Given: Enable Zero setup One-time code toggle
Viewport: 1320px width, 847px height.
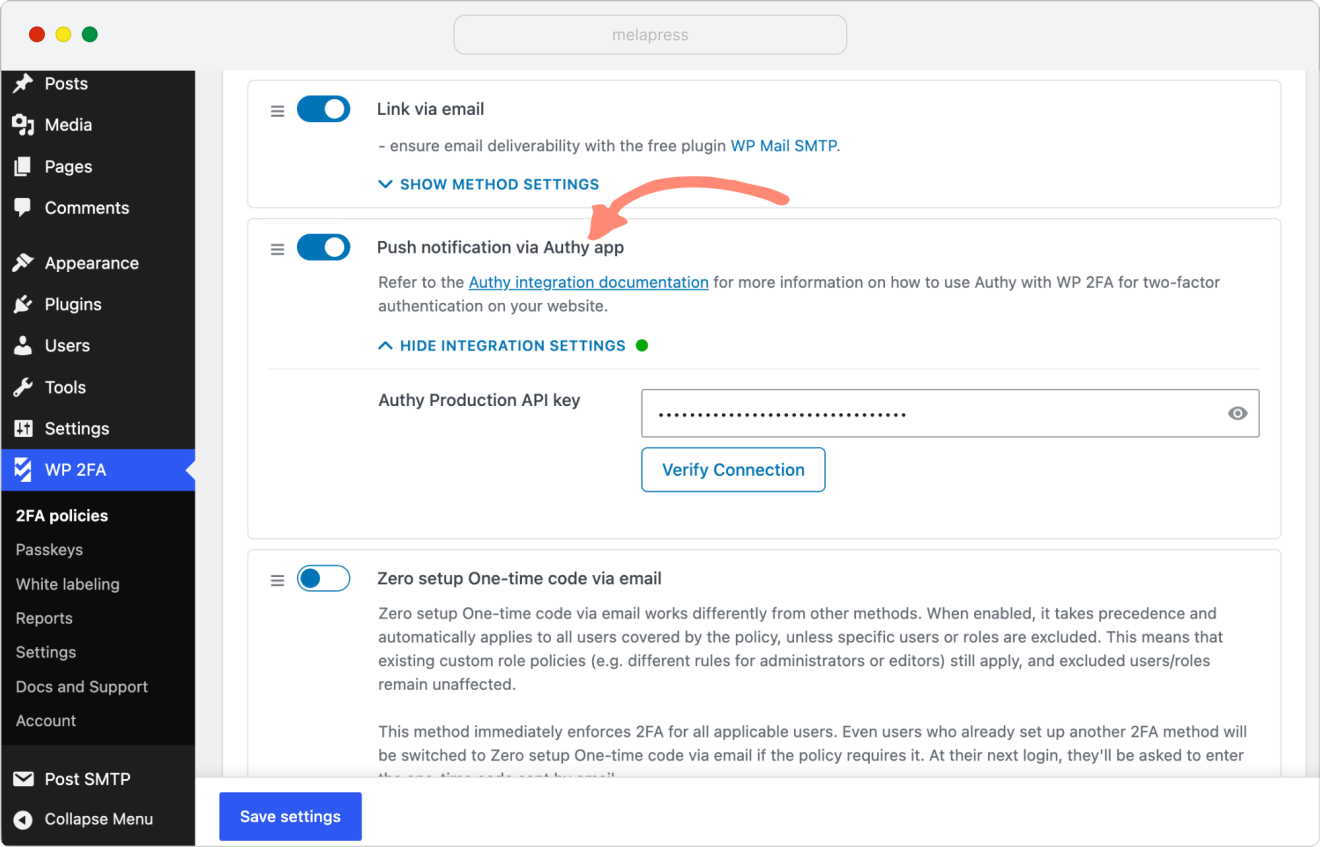Looking at the screenshot, I should tap(323, 578).
